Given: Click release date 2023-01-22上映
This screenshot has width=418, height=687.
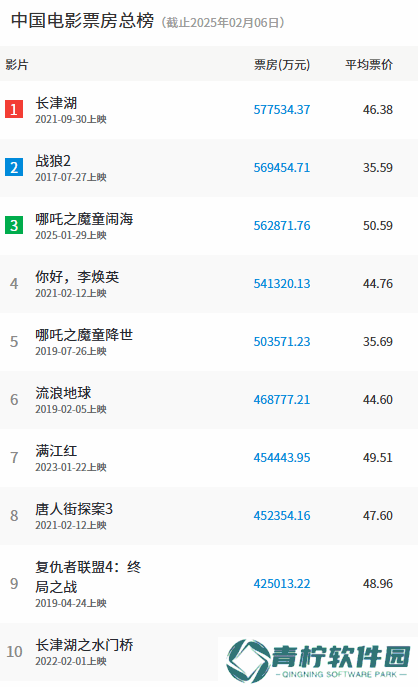Looking at the screenshot, I should click(71, 467).
